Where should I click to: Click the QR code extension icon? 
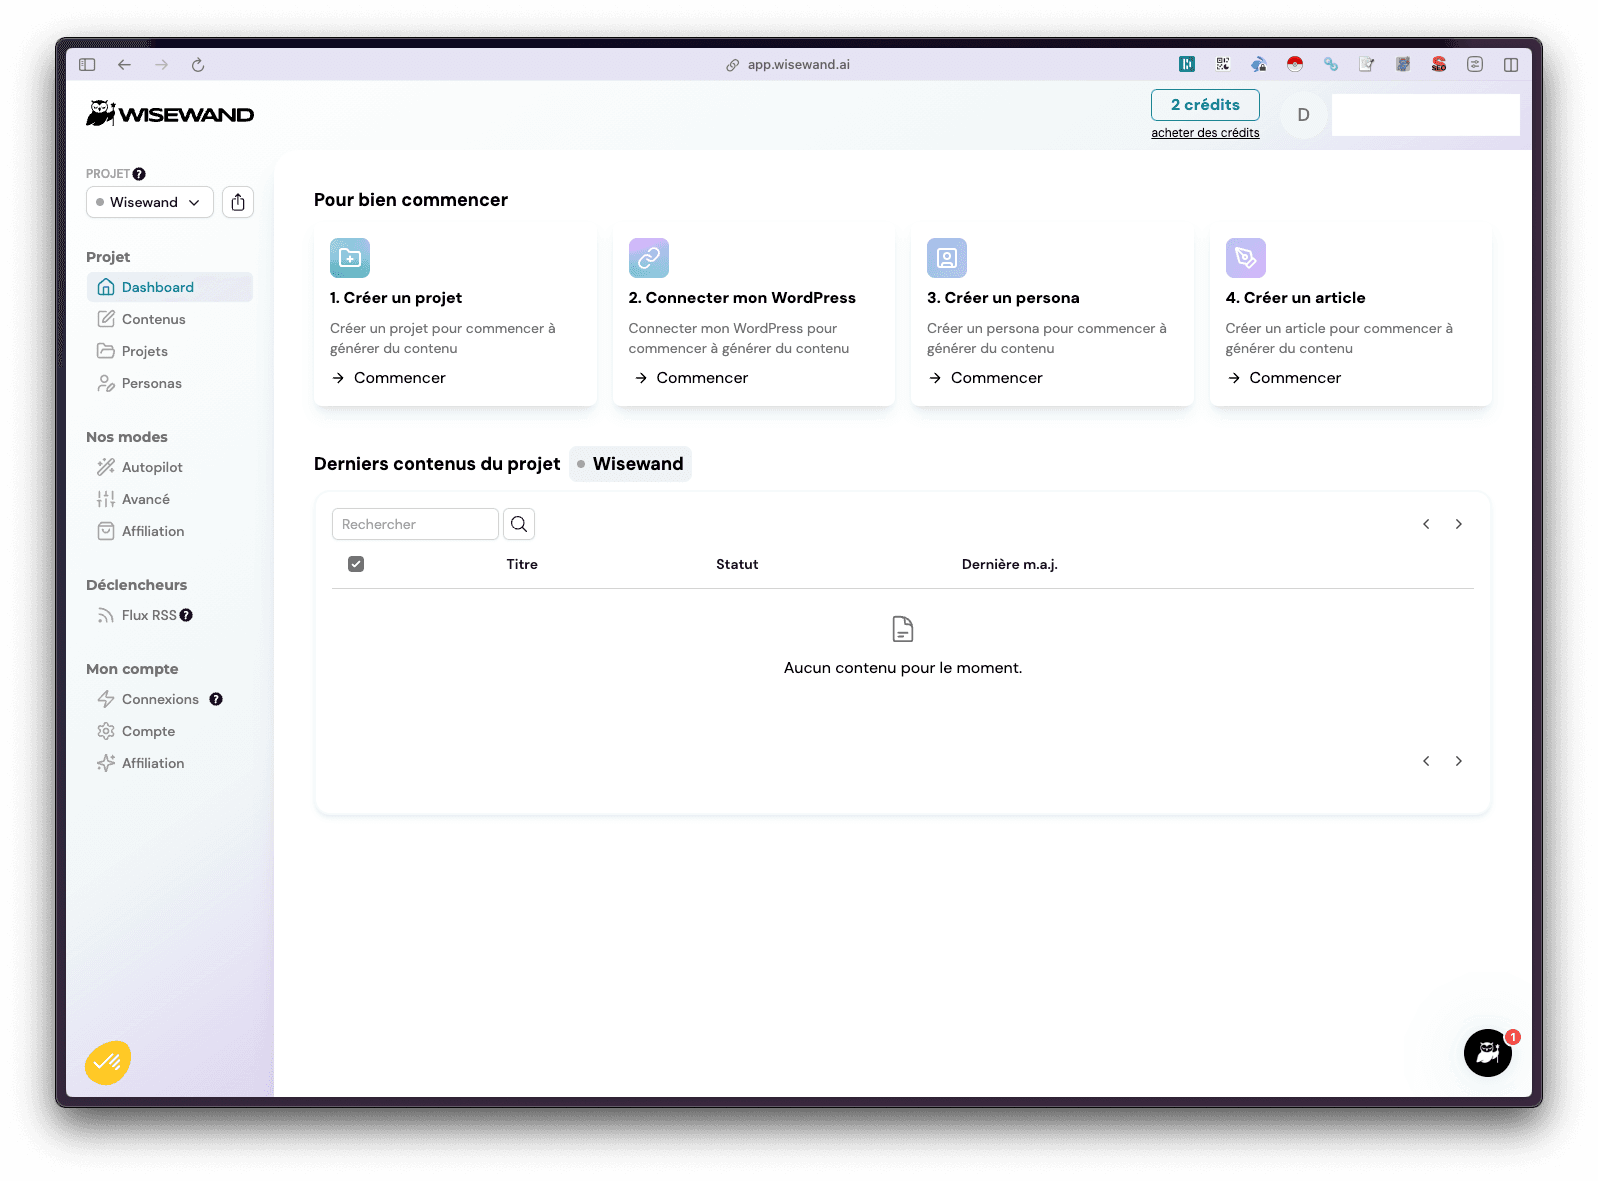click(x=1223, y=64)
